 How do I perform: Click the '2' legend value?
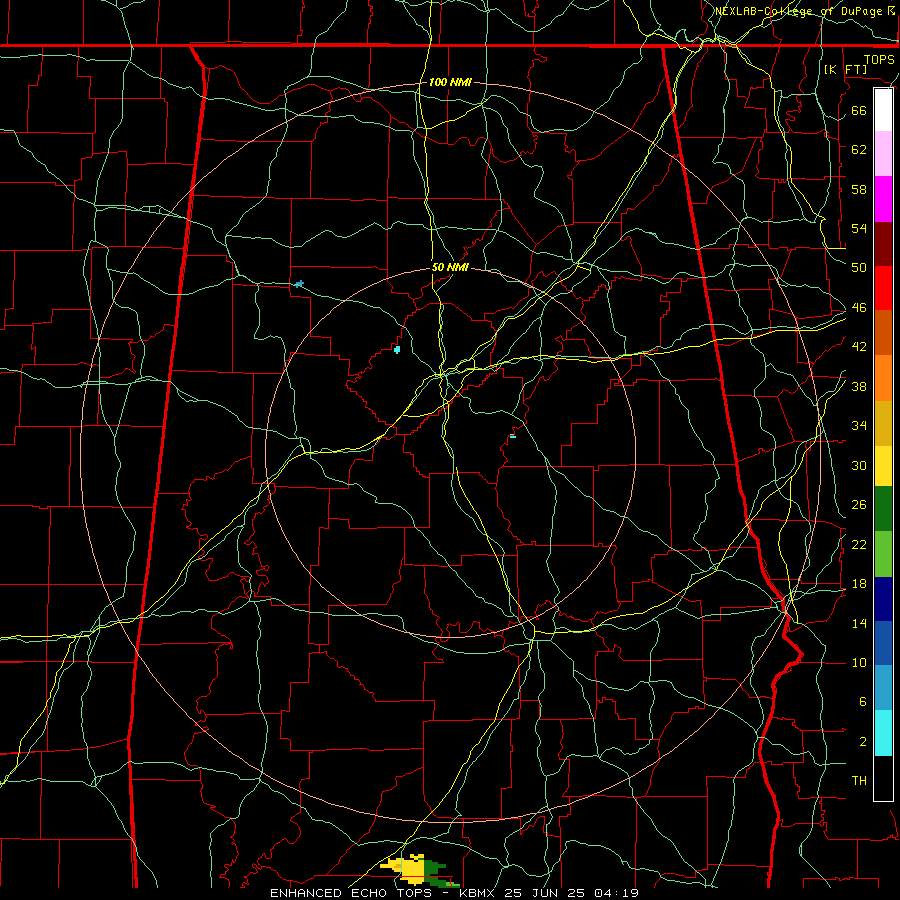point(862,742)
